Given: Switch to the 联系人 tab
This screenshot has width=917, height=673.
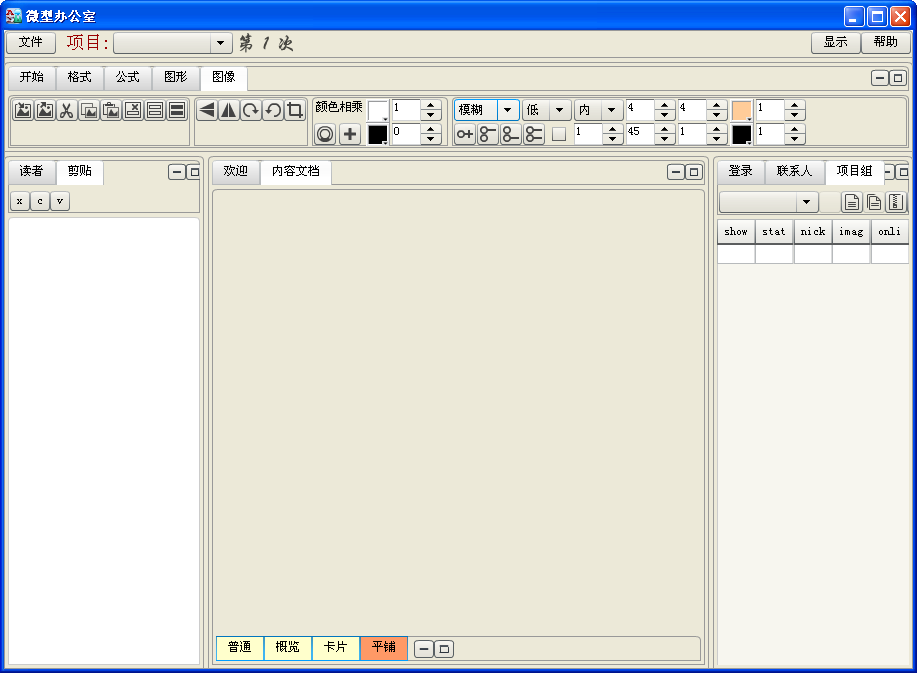Looking at the screenshot, I should coord(794,171).
